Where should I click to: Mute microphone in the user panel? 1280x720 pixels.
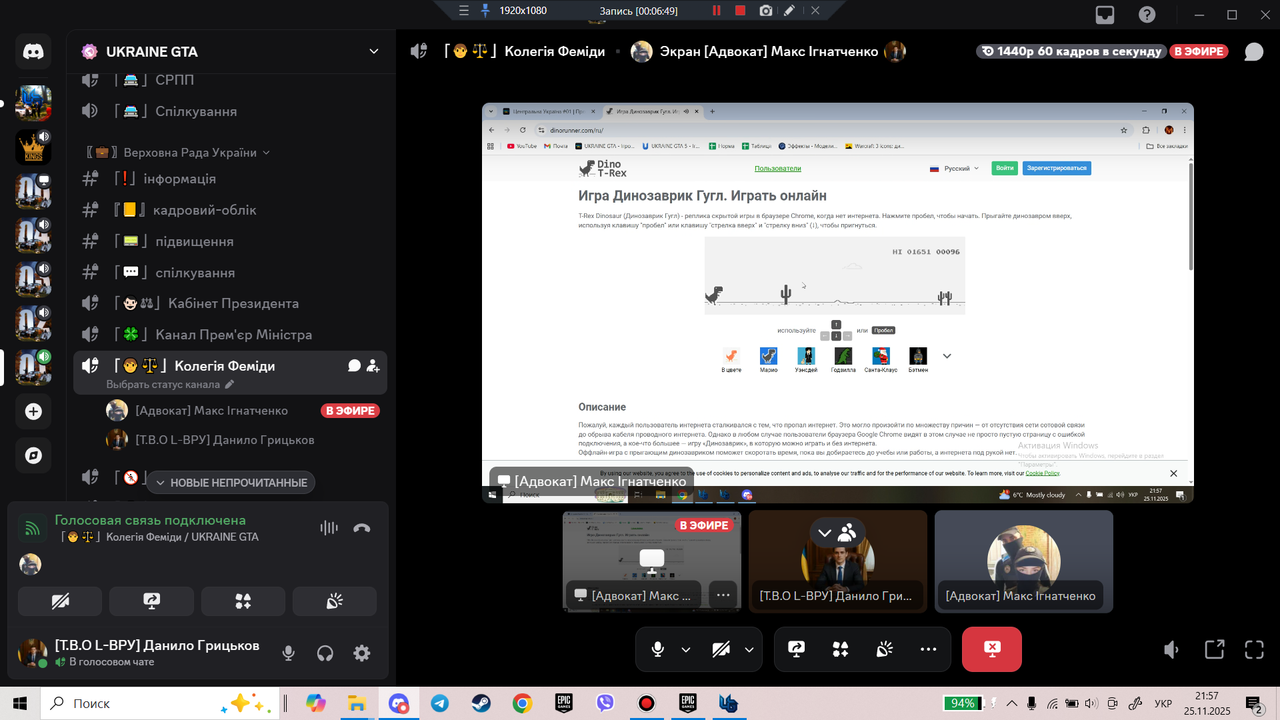tap(288, 653)
